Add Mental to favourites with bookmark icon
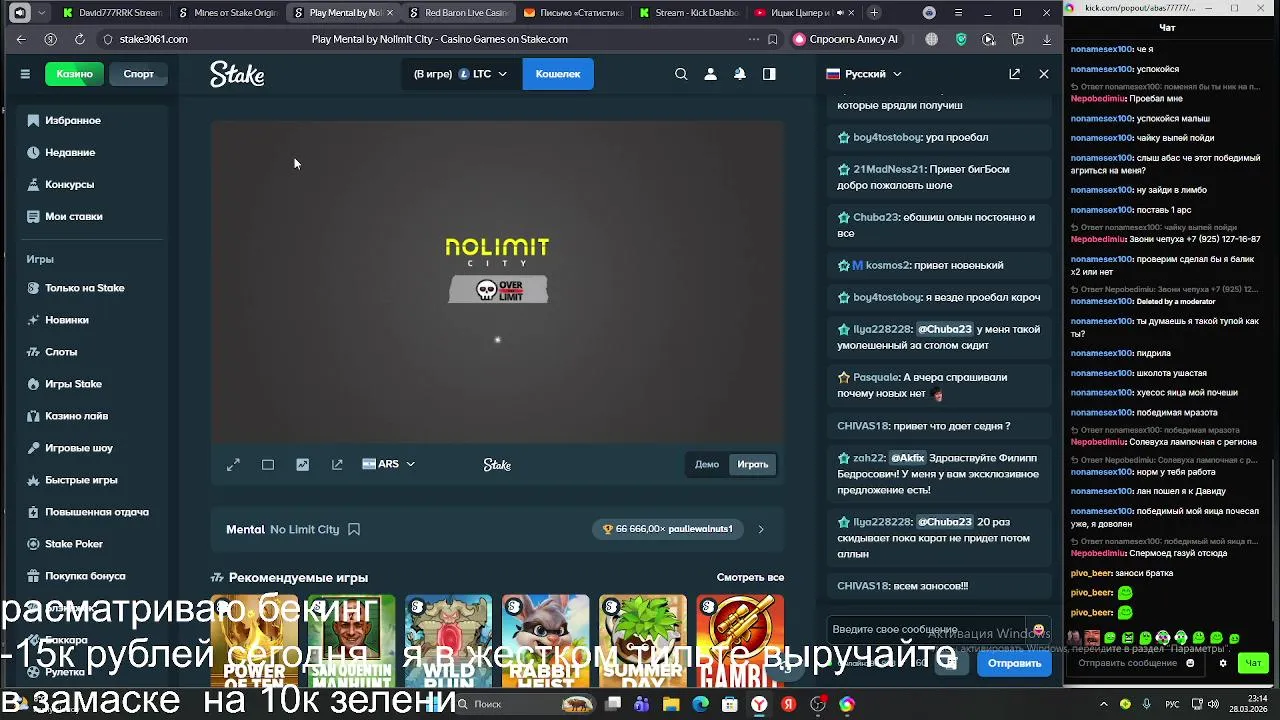 pos(354,529)
